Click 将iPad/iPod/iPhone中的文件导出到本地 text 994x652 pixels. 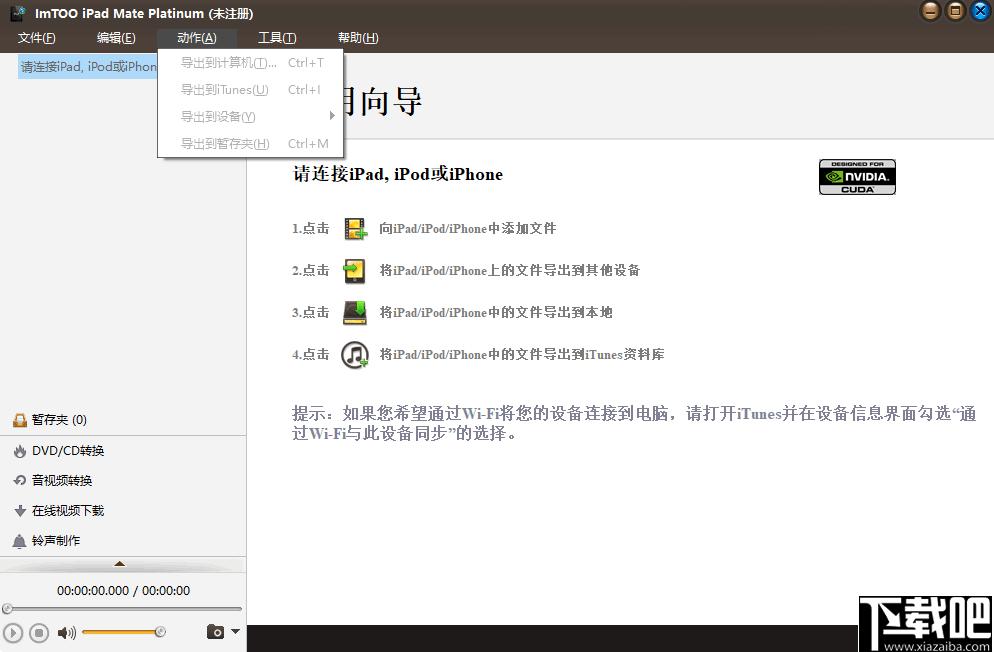pos(496,312)
